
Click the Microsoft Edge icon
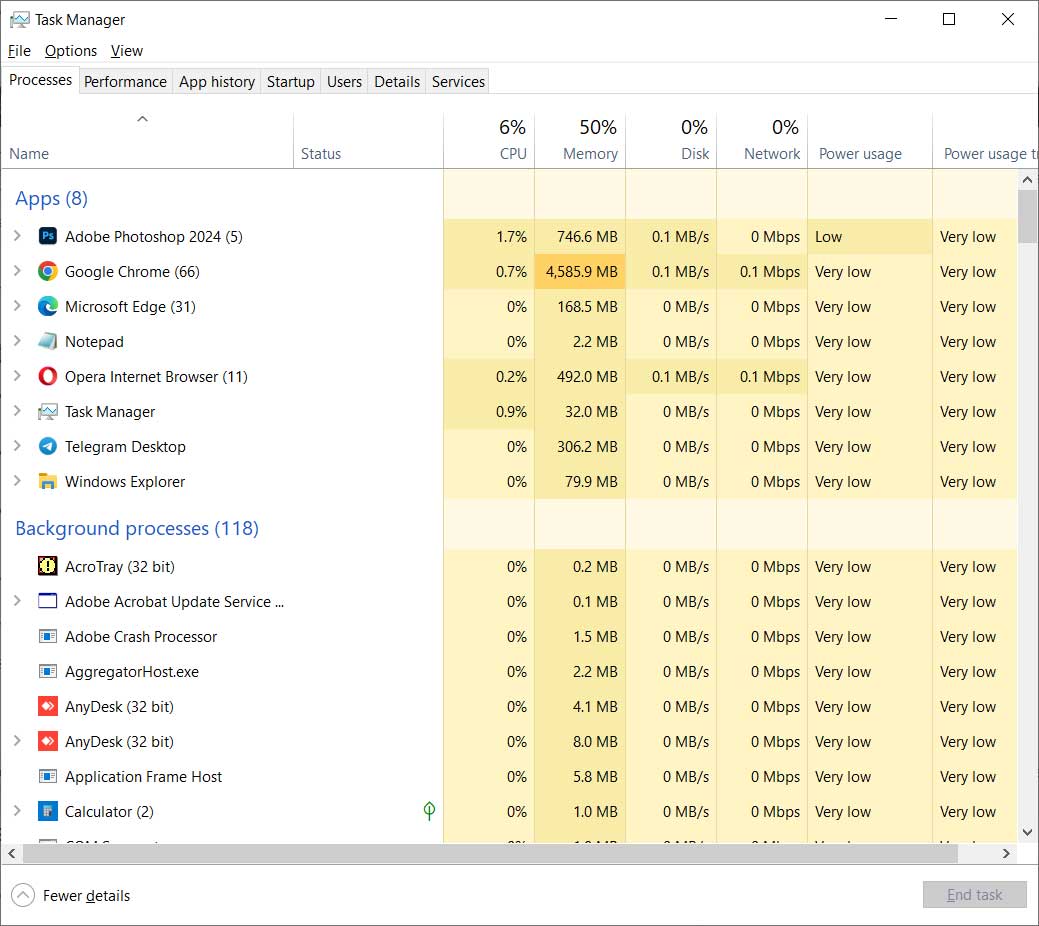(x=47, y=306)
